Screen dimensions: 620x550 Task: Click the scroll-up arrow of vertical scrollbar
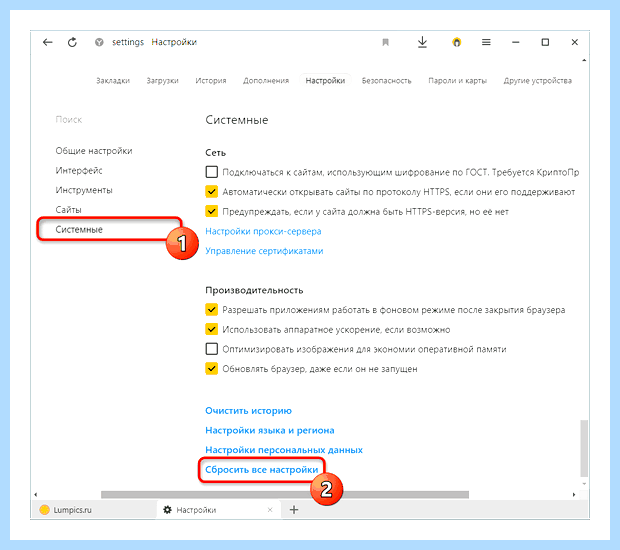coord(584,60)
